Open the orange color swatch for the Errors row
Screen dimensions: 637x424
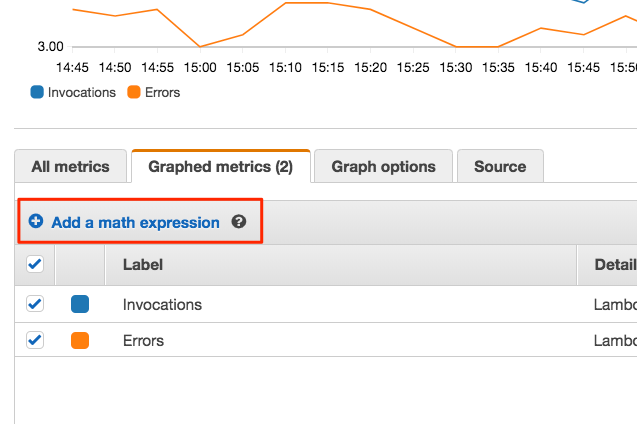pyautogui.click(x=80, y=340)
